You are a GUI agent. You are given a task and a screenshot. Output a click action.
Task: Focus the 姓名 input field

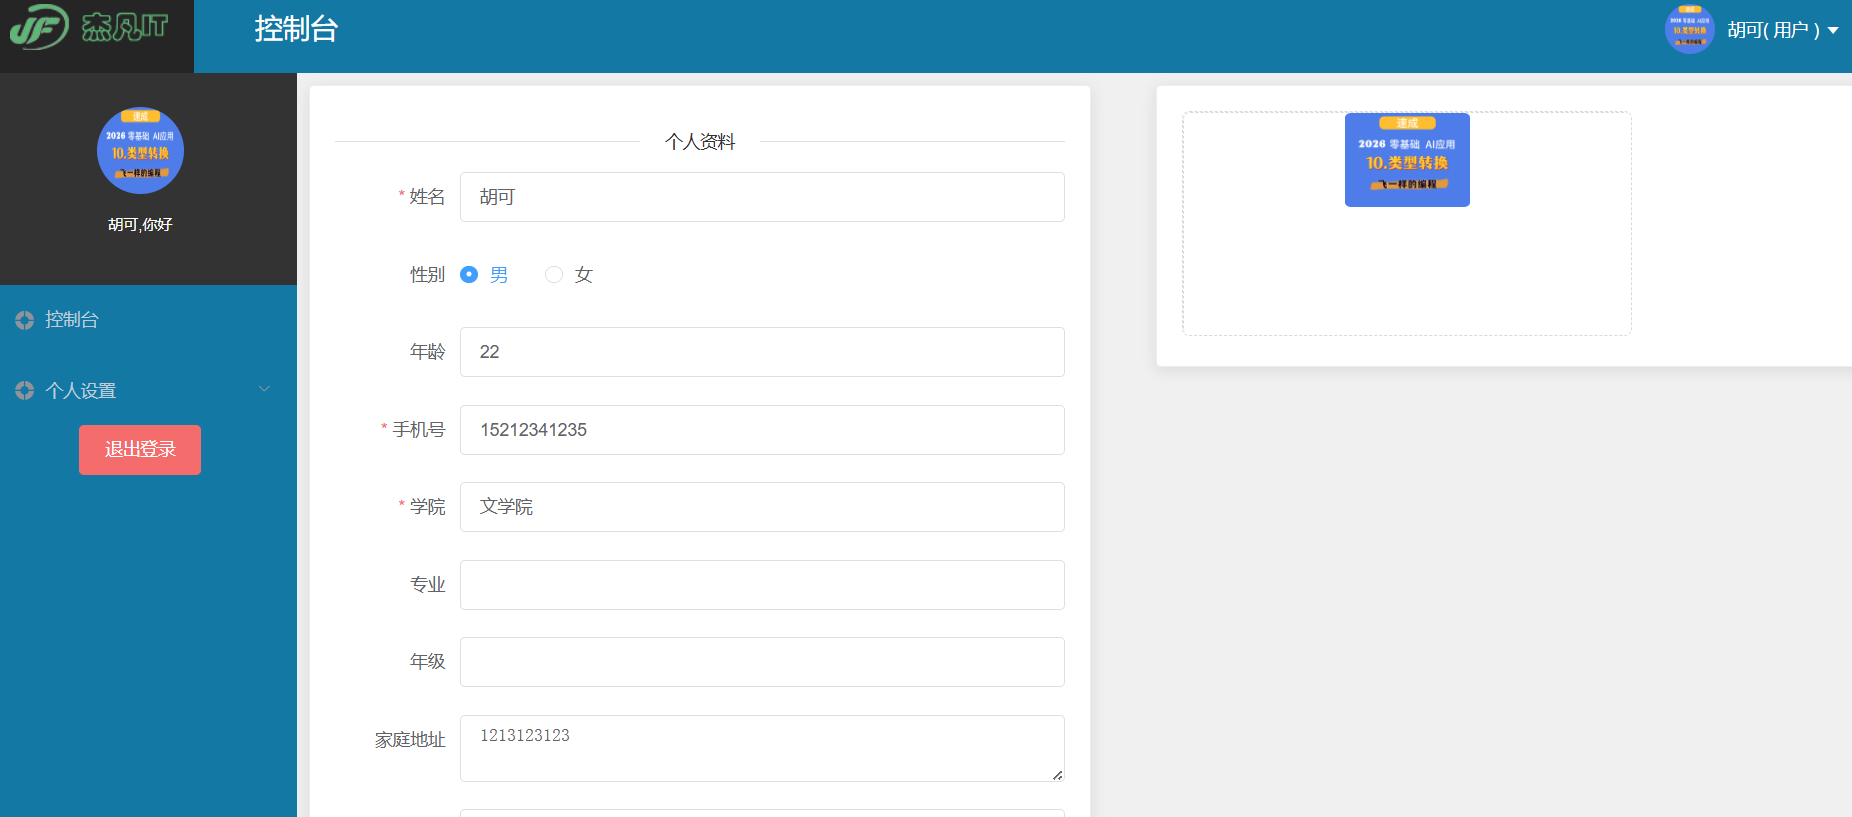tap(762, 197)
